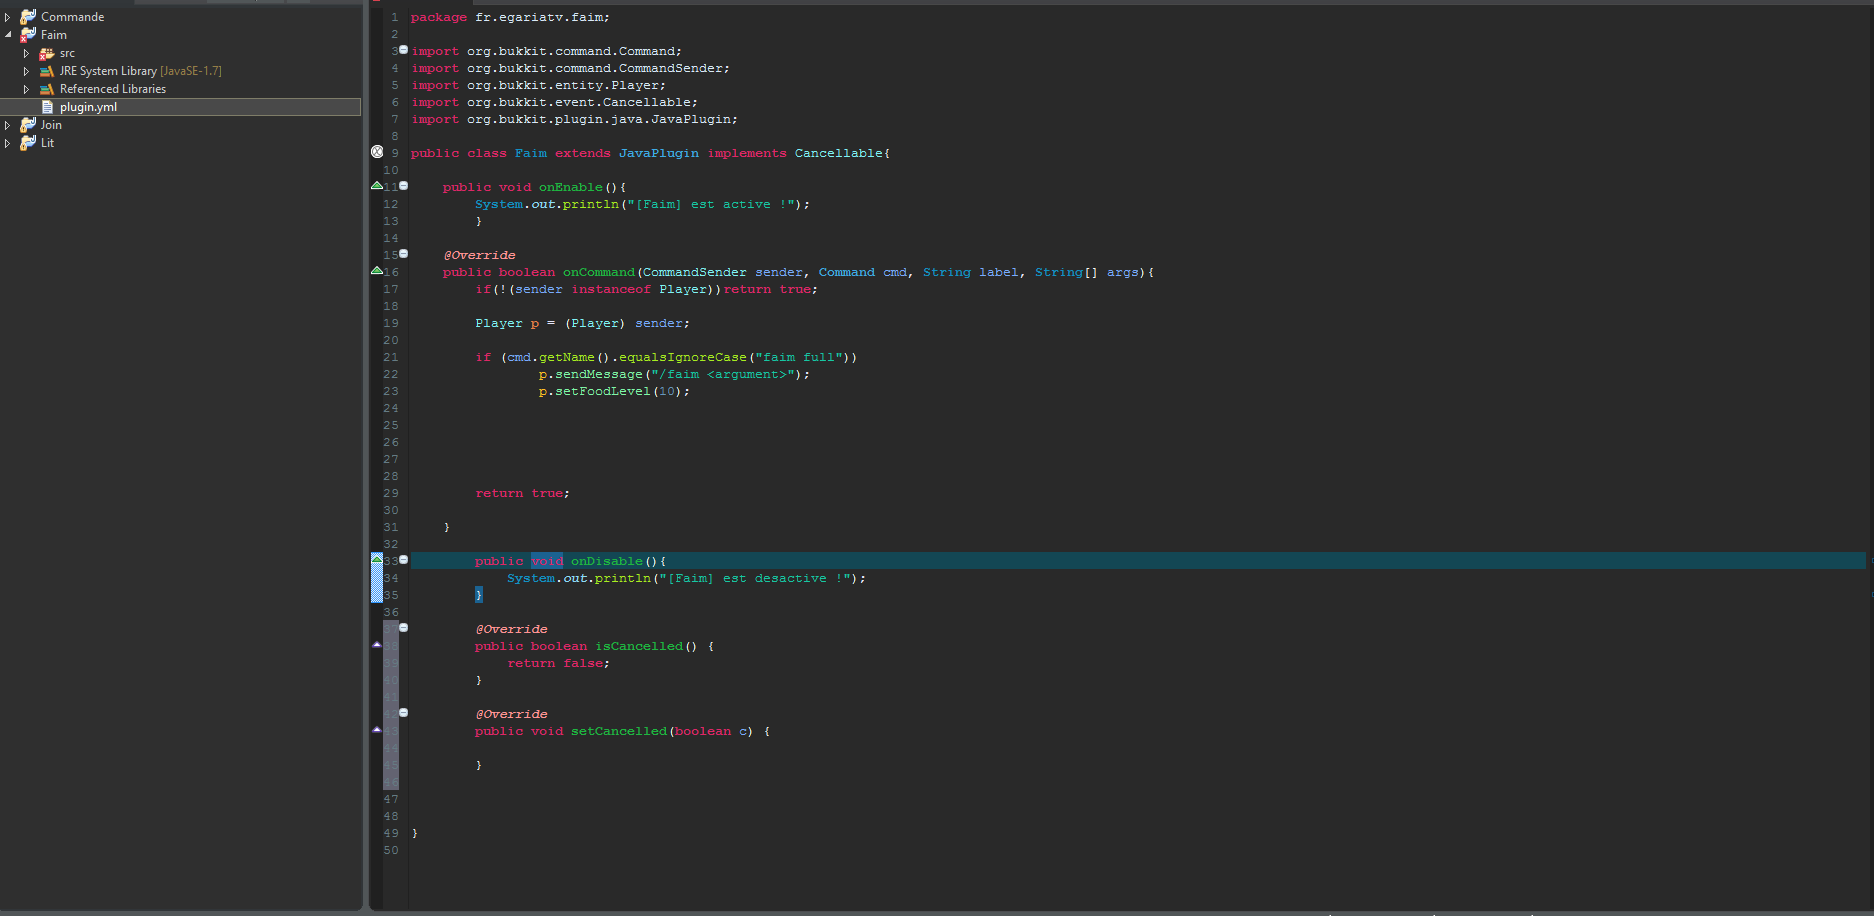Image resolution: width=1874 pixels, height=916 pixels.
Task: Click the Faim project icon with error badge
Action: [28, 35]
